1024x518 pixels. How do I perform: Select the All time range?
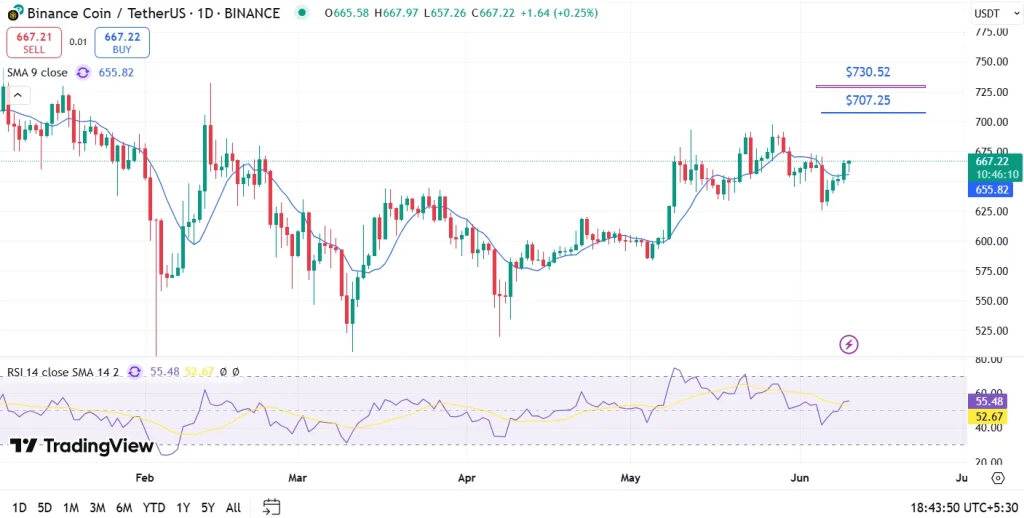(233, 508)
